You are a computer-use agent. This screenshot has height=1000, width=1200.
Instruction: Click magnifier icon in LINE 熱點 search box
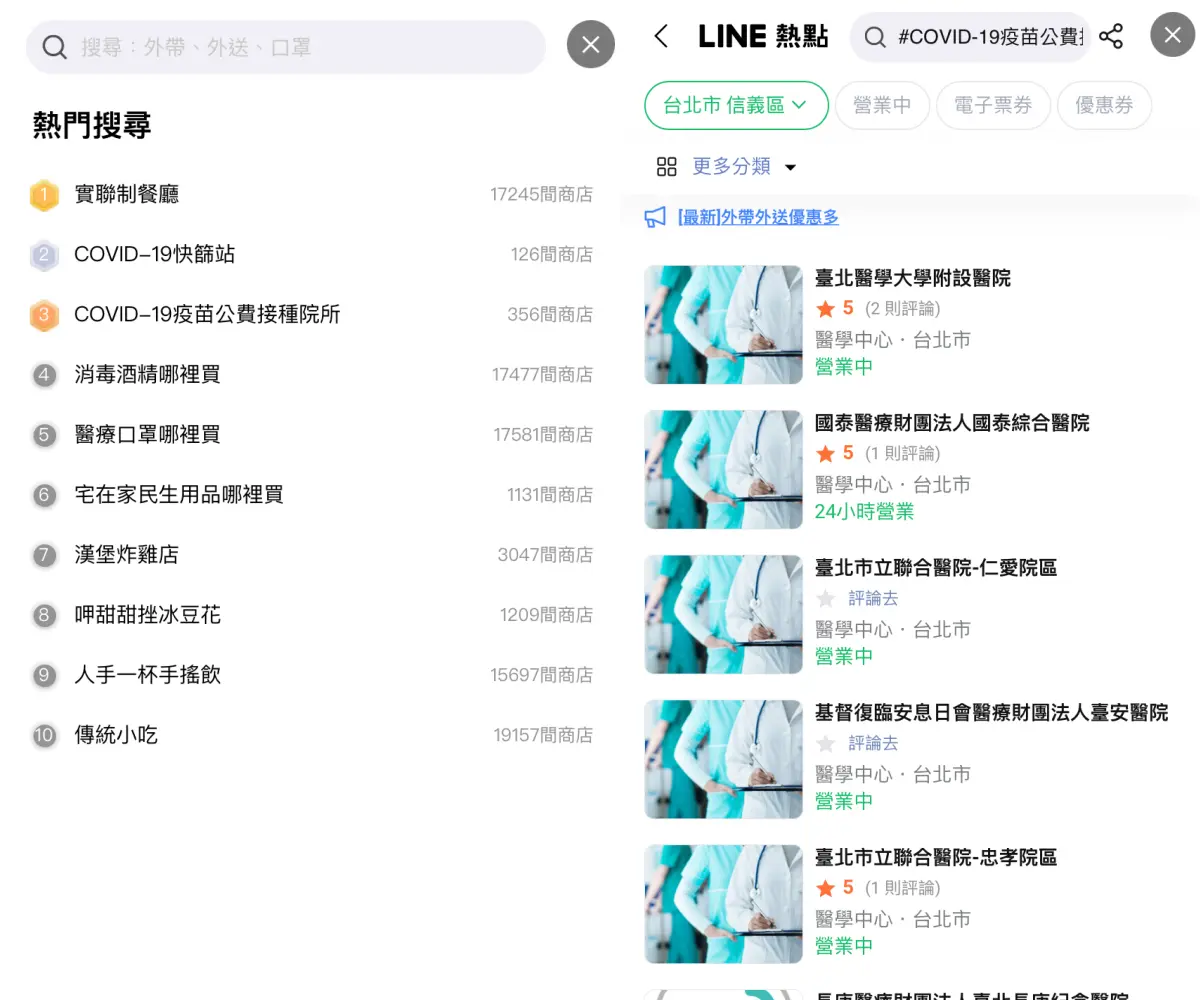pyautogui.click(x=875, y=37)
